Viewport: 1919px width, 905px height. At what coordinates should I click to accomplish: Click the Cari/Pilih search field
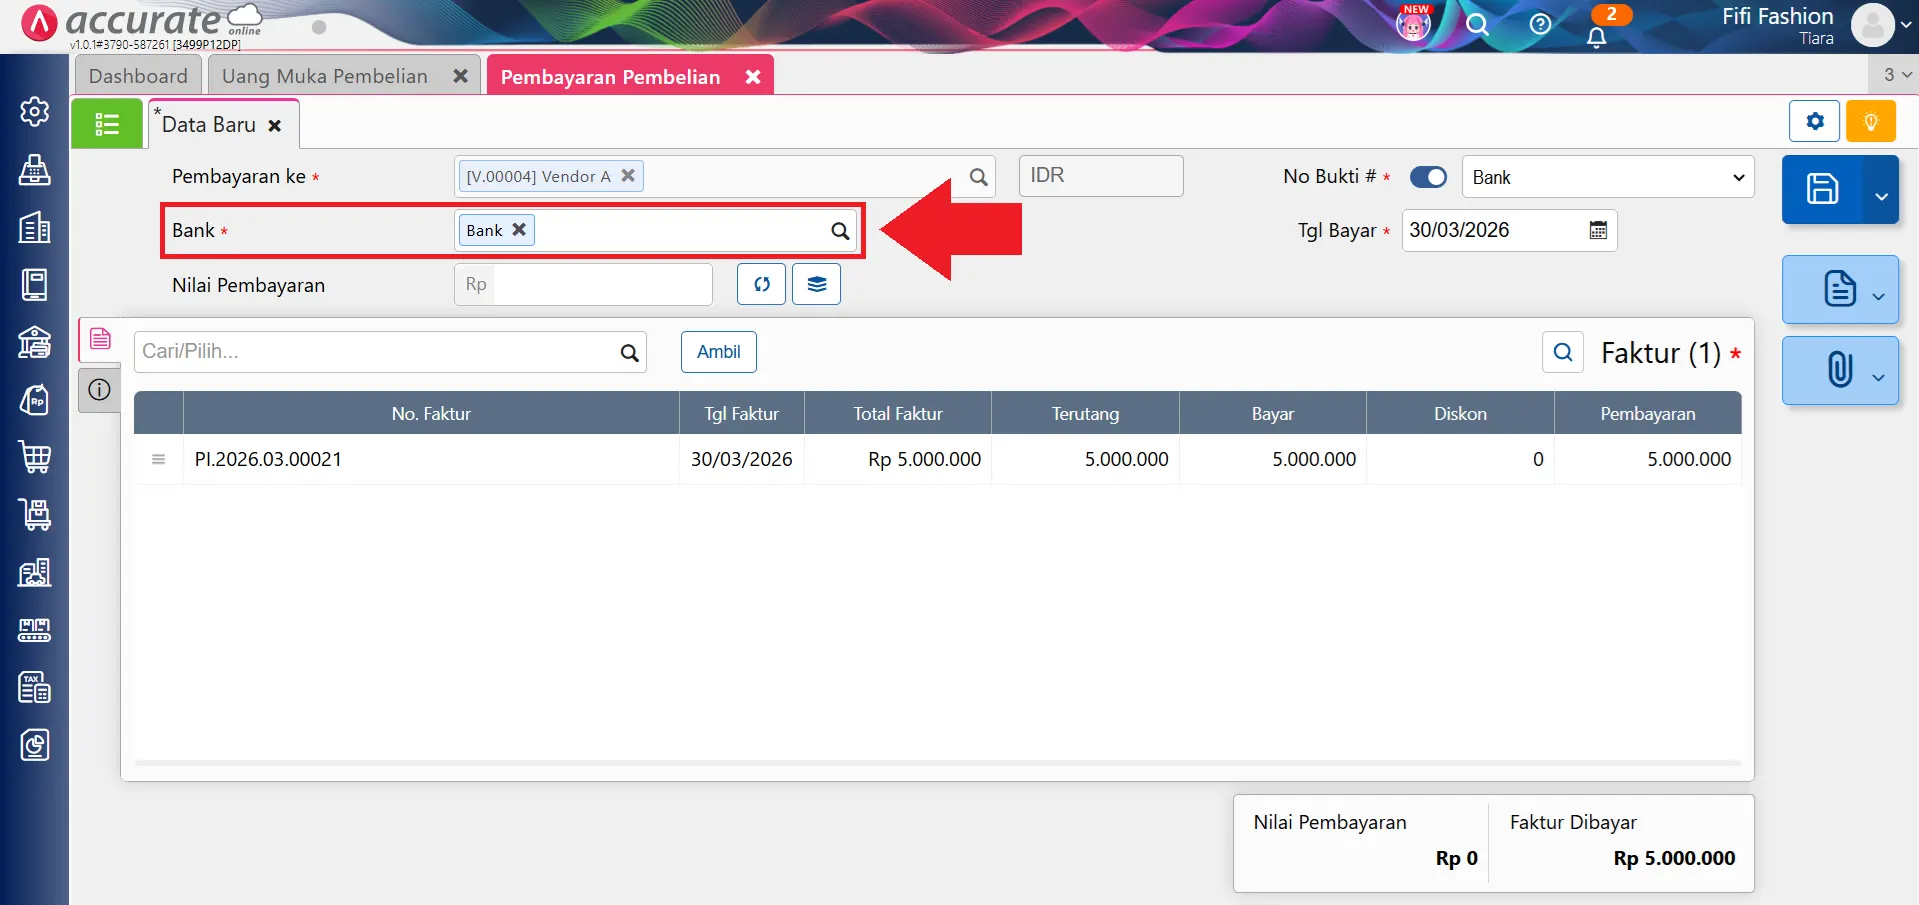pos(376,352)
